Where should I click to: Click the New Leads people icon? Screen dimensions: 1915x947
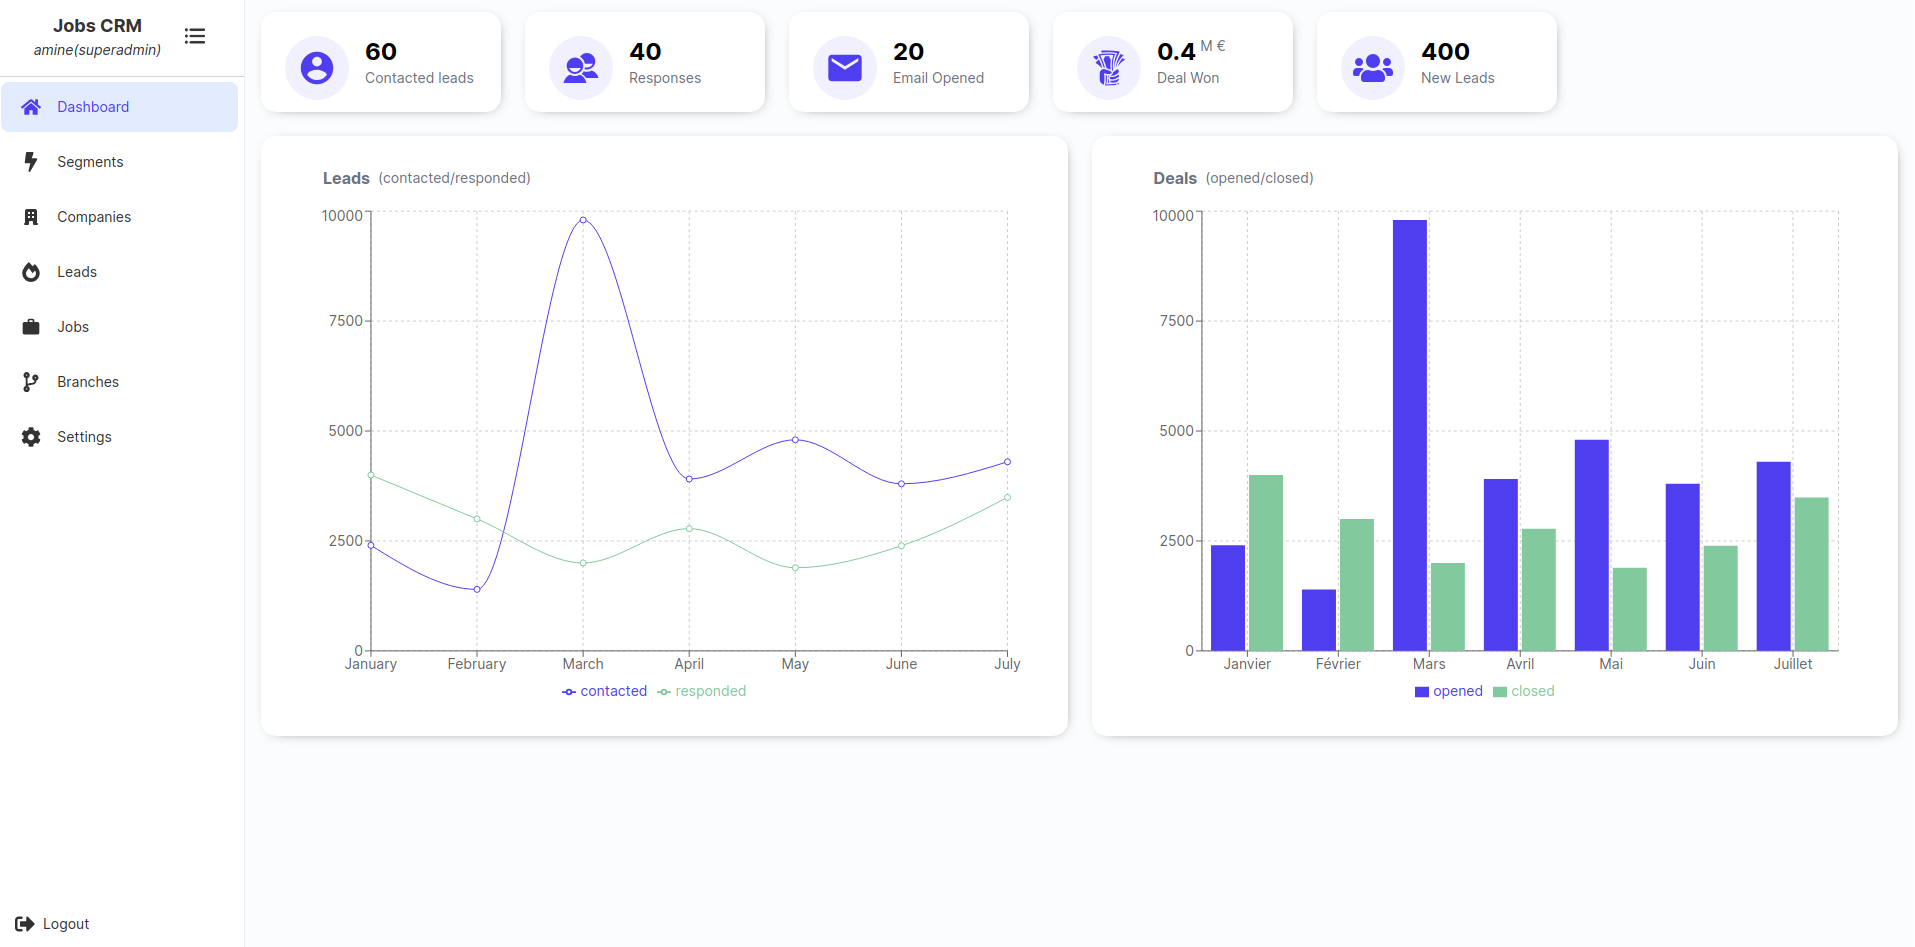click(x=1372, y=67)
